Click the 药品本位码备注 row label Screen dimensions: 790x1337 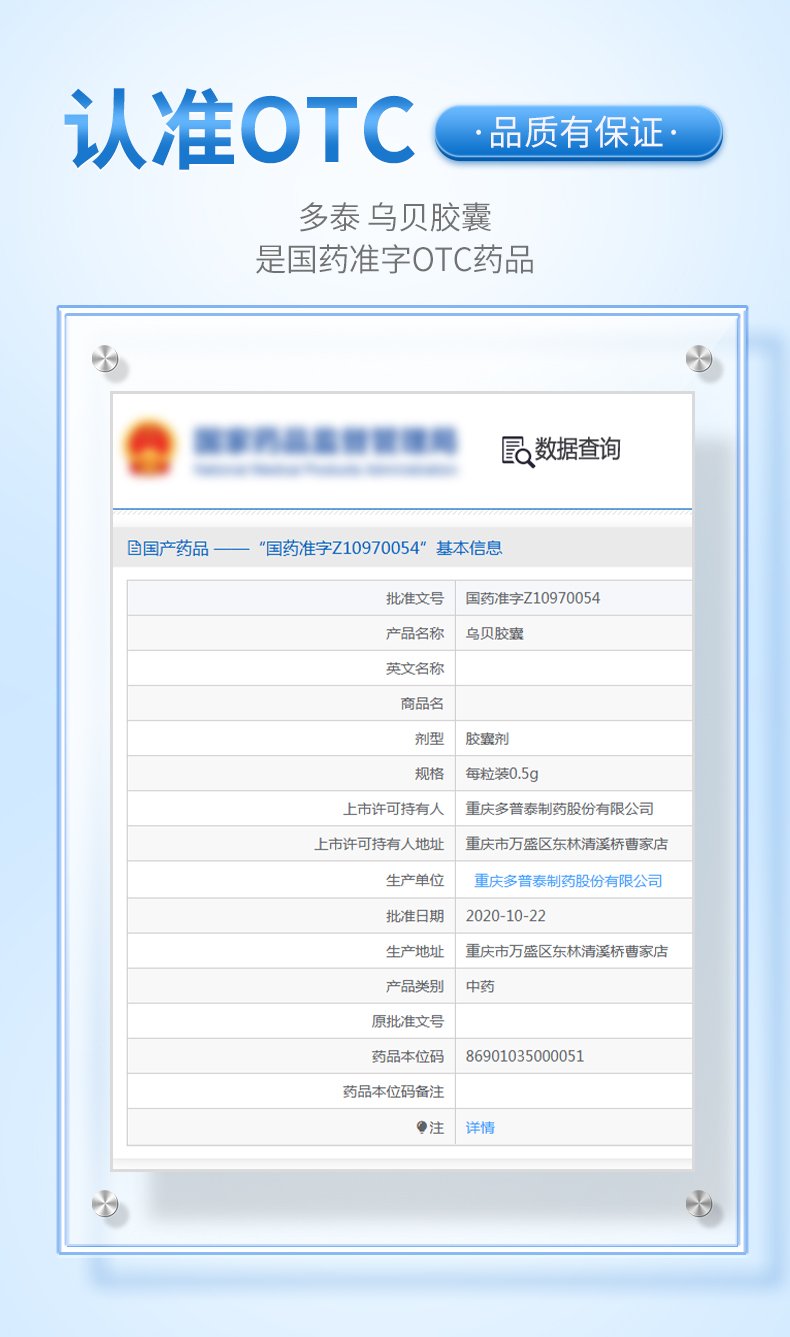click(x=393, y=1092)
